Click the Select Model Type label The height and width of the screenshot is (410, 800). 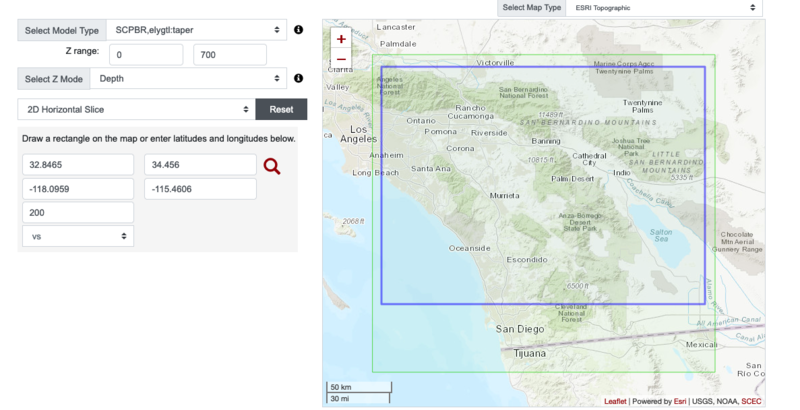(62, 30)
